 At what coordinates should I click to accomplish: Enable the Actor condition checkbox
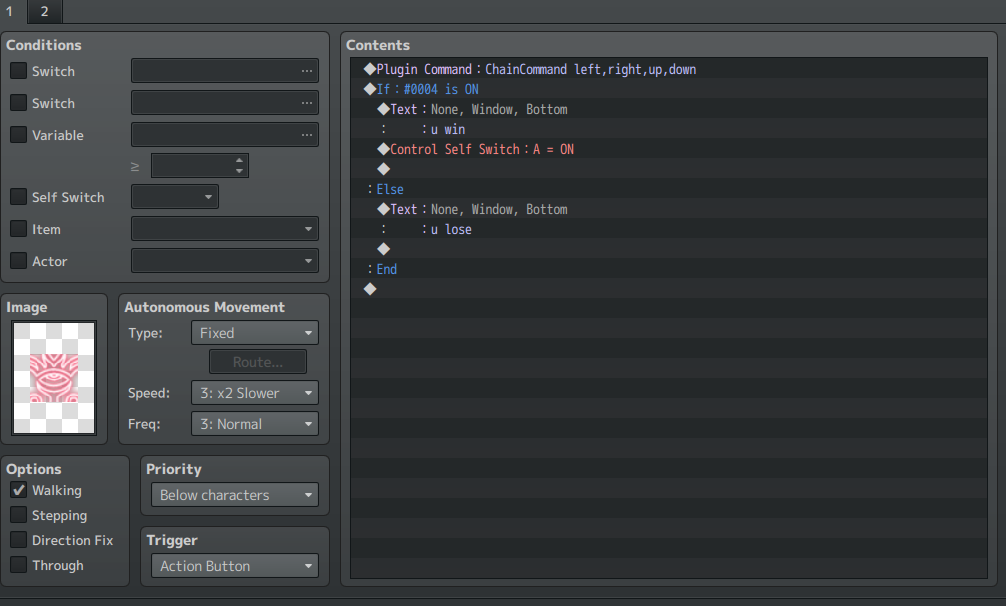[x=19, y=261]
